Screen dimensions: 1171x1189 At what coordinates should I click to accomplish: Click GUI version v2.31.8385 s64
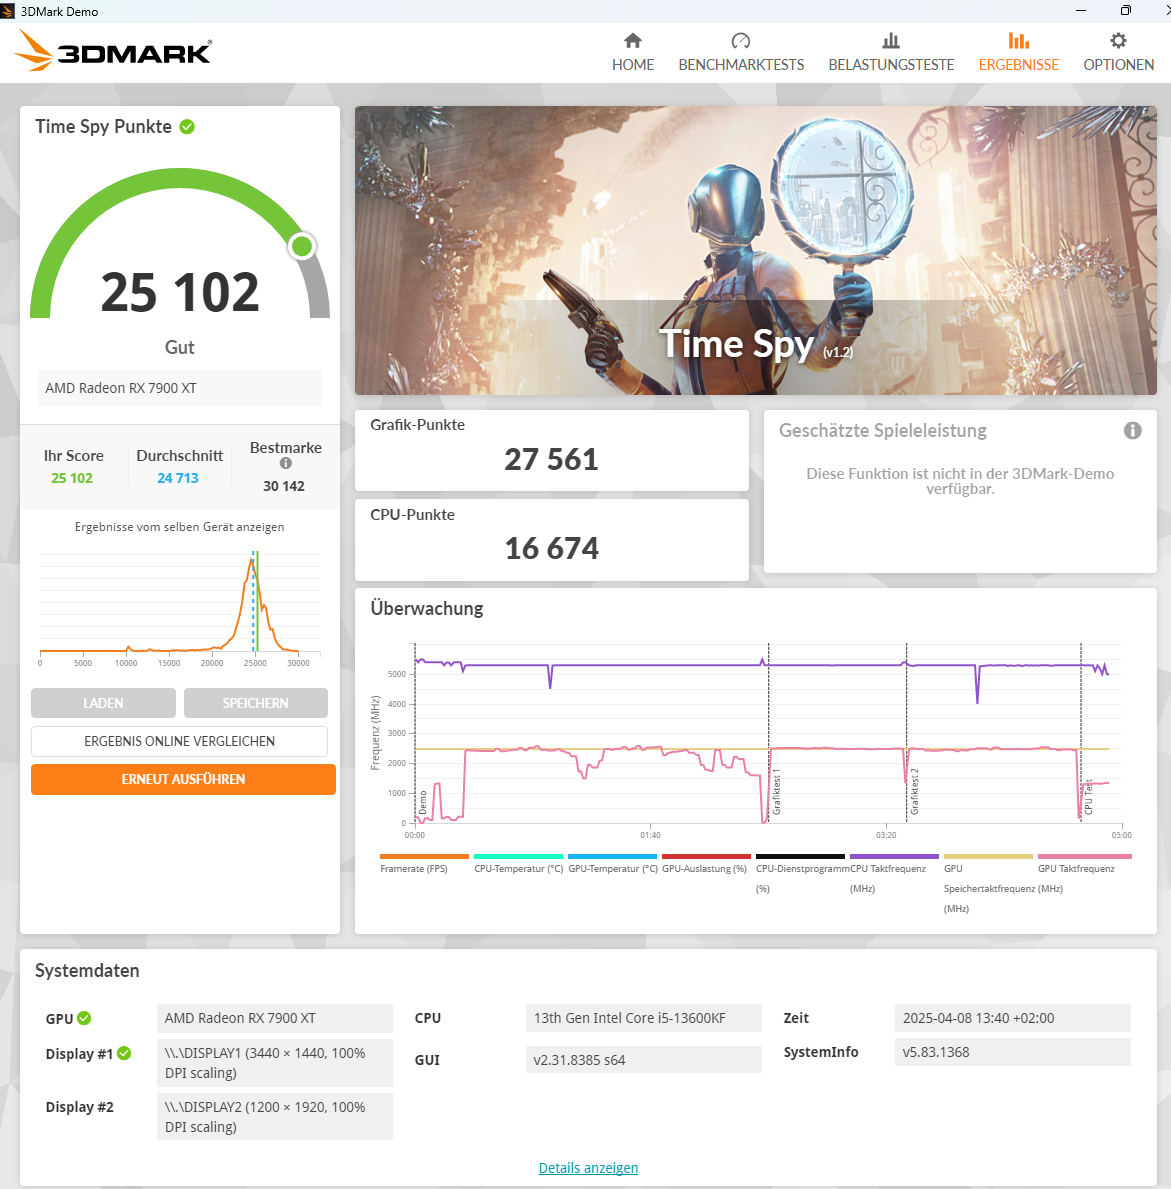point(643,1060)
